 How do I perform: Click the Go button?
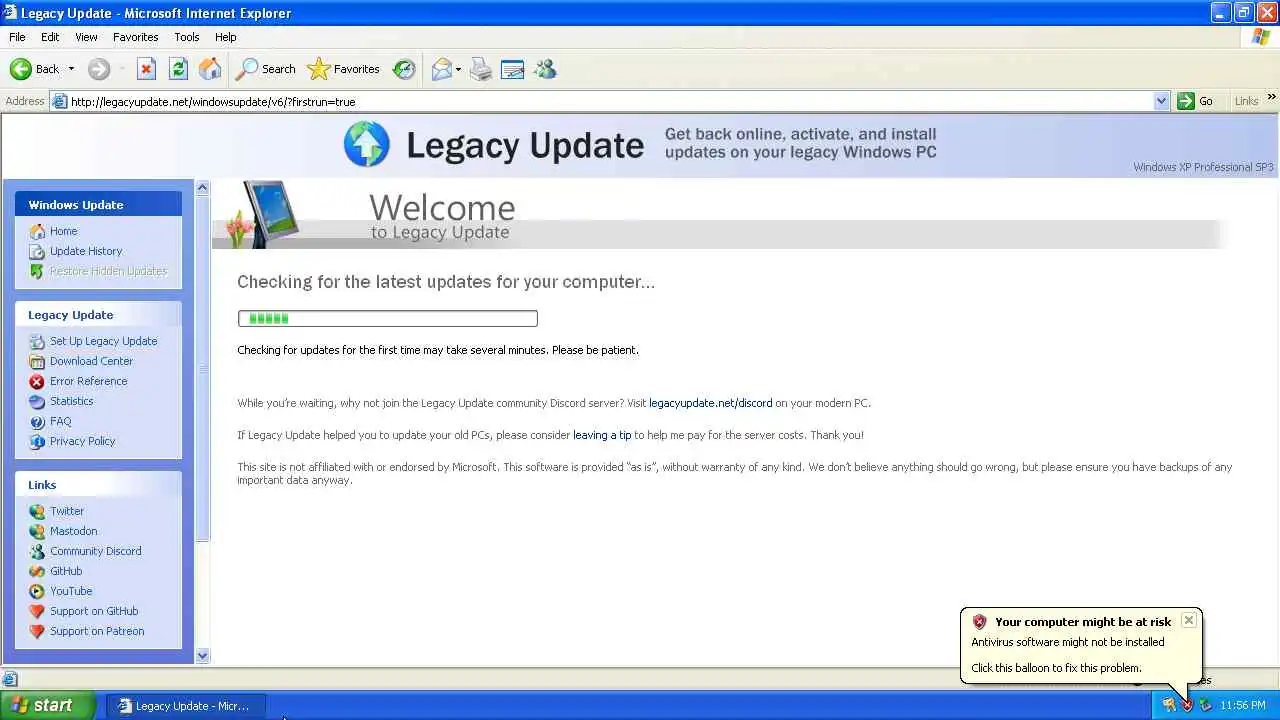click(1197, 101)
